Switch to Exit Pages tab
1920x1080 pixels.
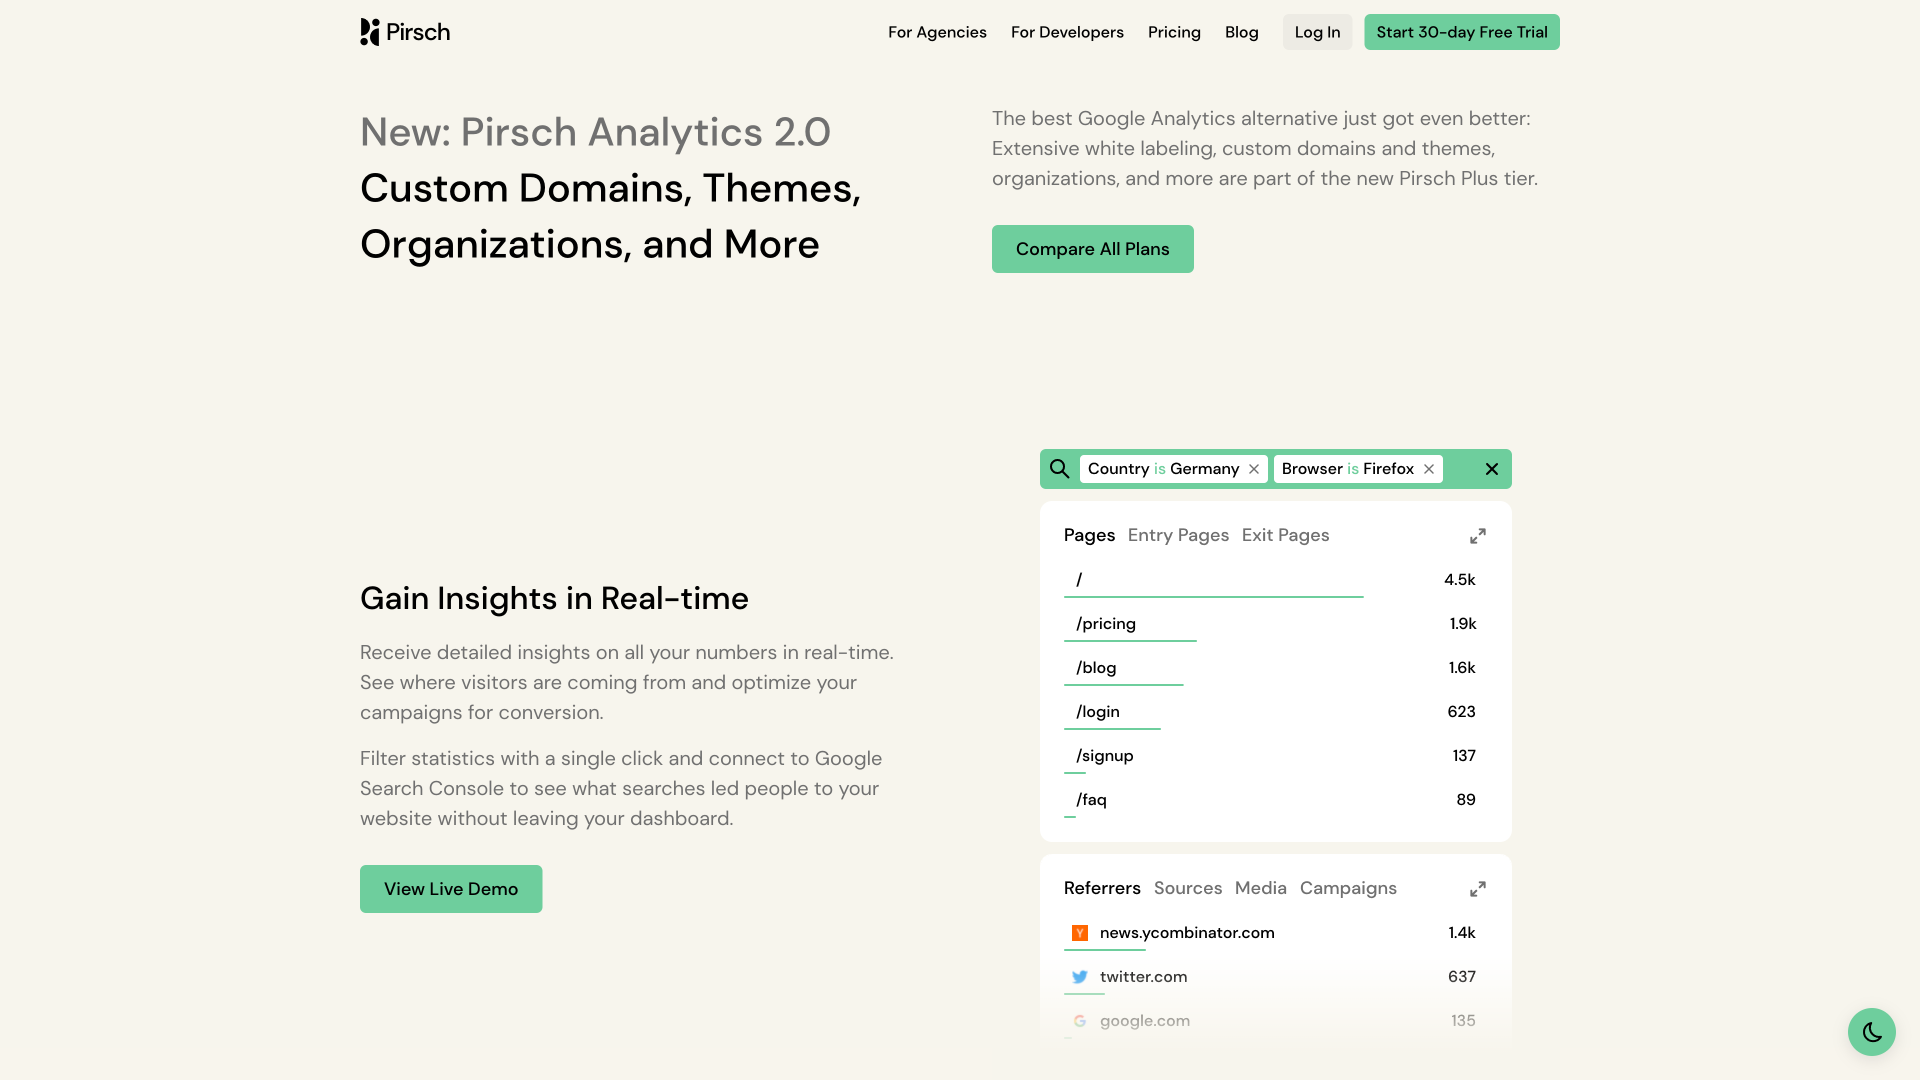pyautogui.click(x=1285, y=535)
